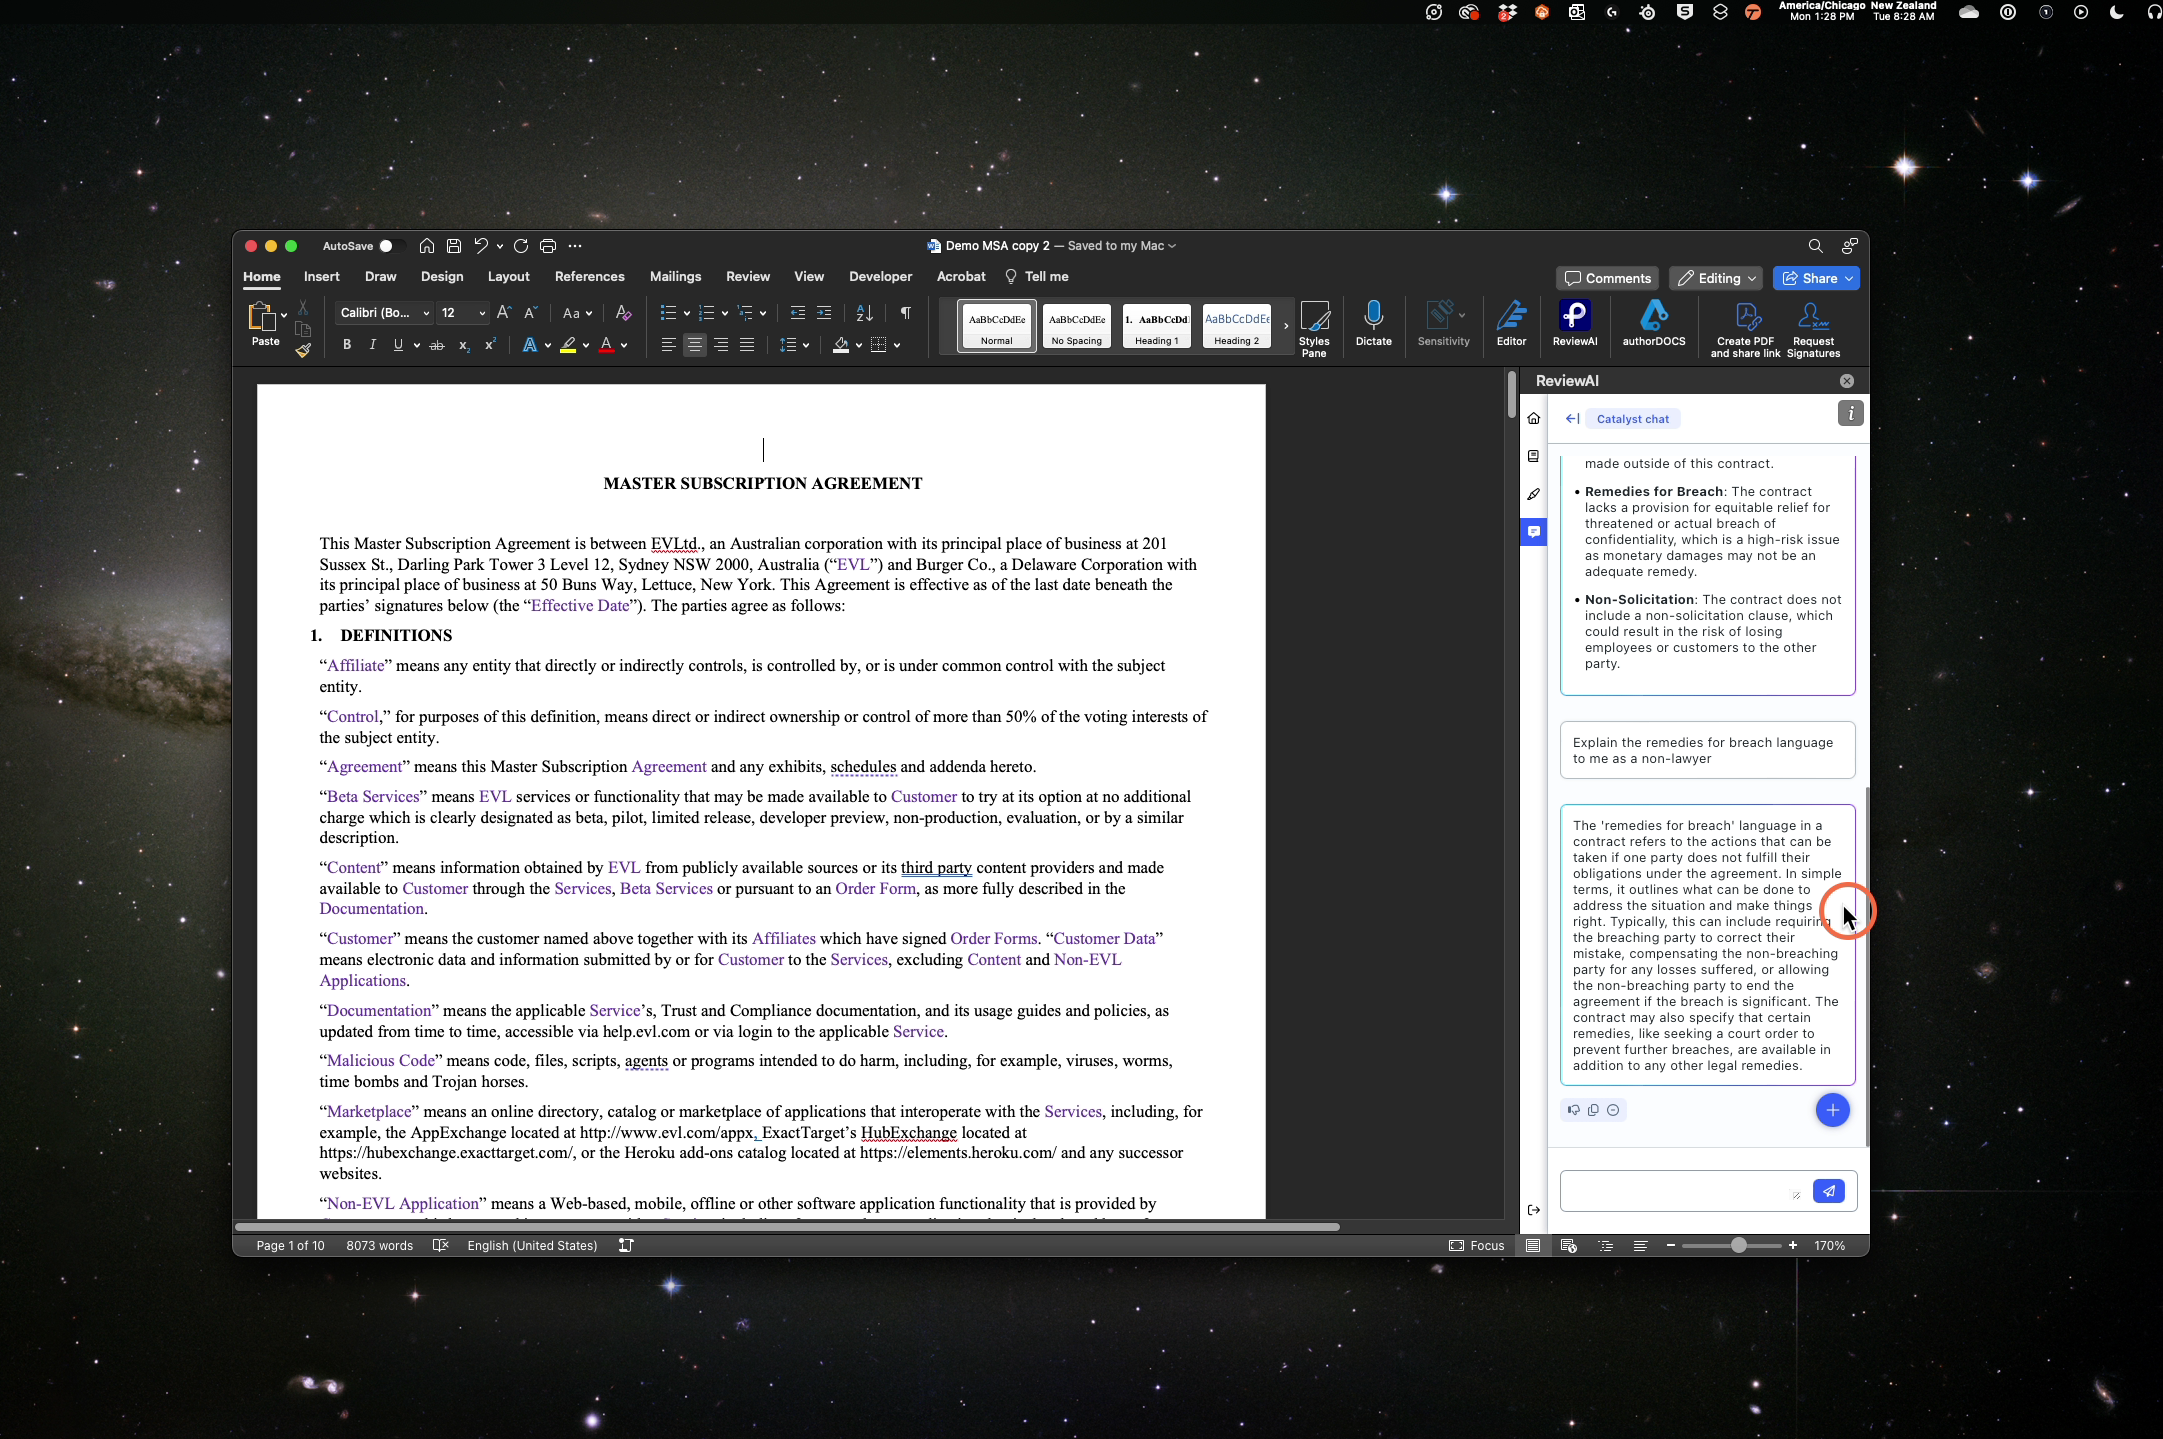Image resolution: width=2163 pixels, height=1439 pixels.
Task: Select Format Painter brush
Action: point(303,350)
